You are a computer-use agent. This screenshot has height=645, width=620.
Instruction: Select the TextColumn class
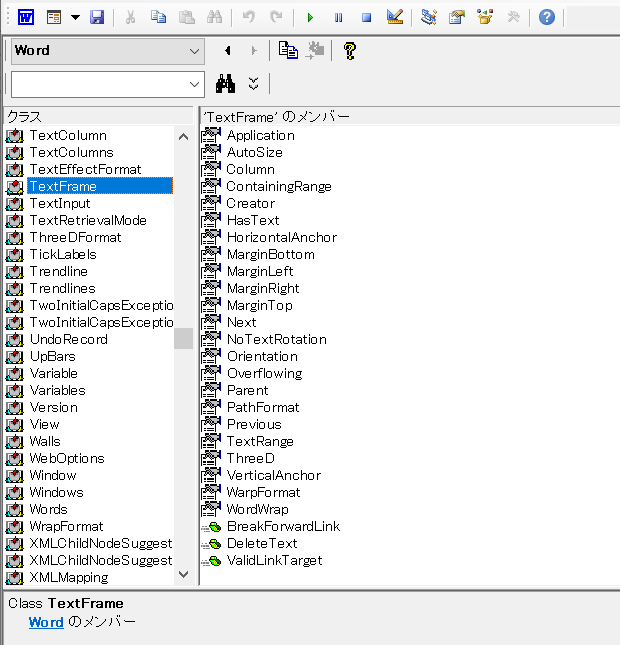pos(68,135)
